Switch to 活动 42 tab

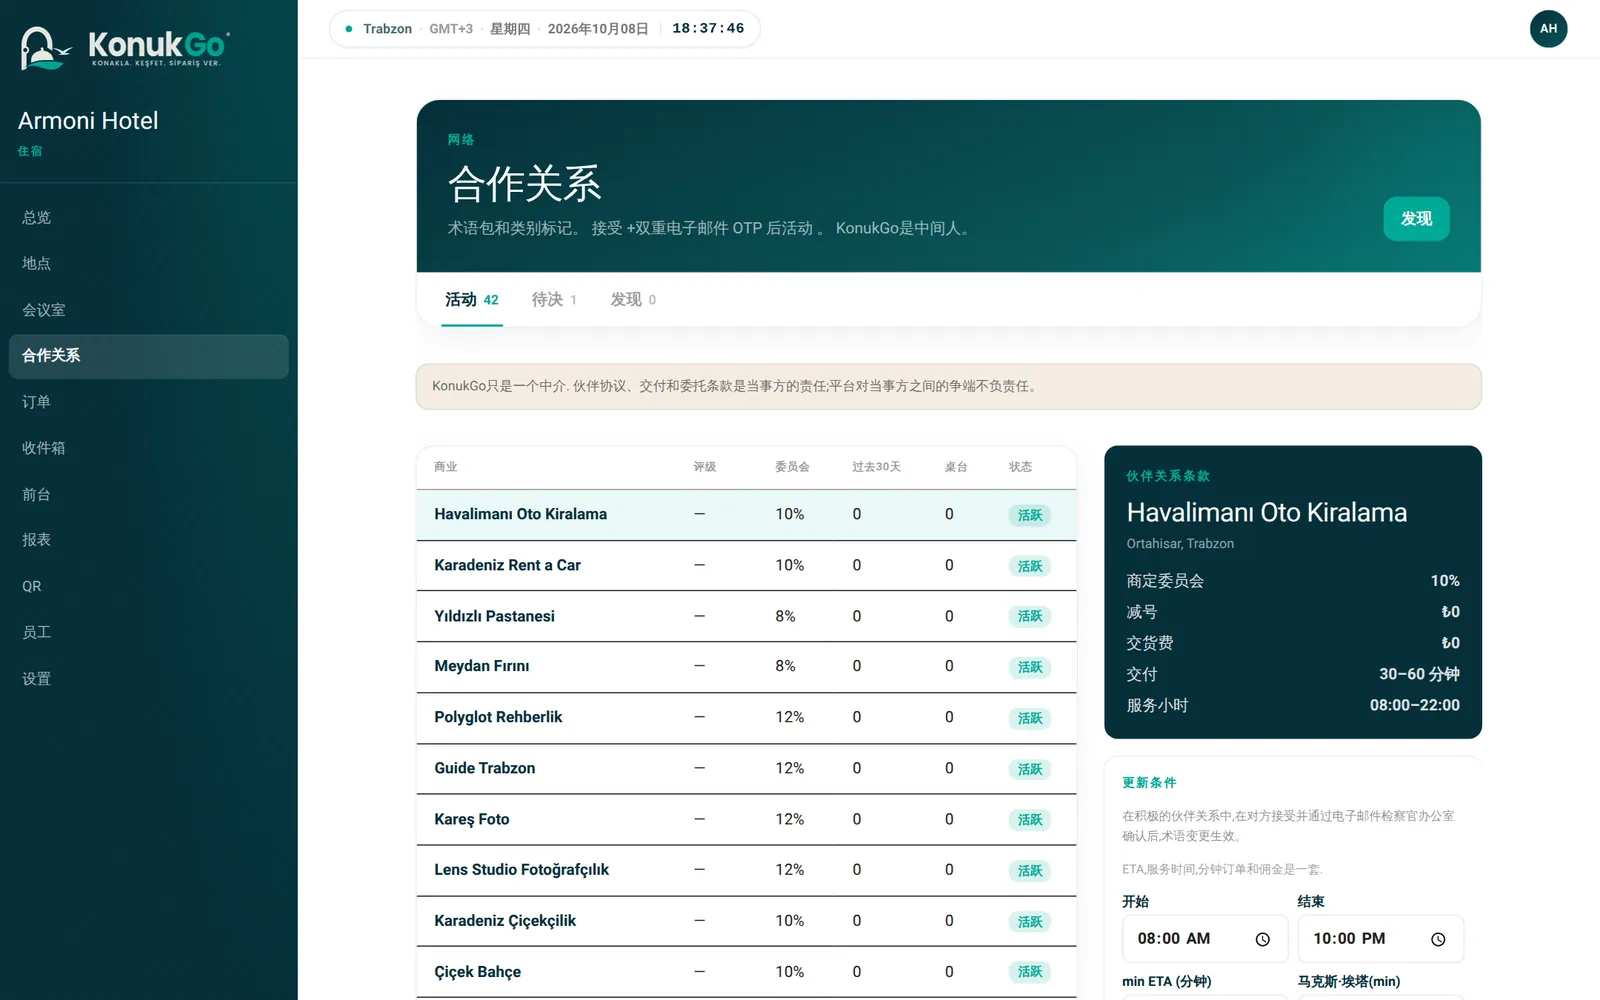pyautogui.click(x=471, y=299)
